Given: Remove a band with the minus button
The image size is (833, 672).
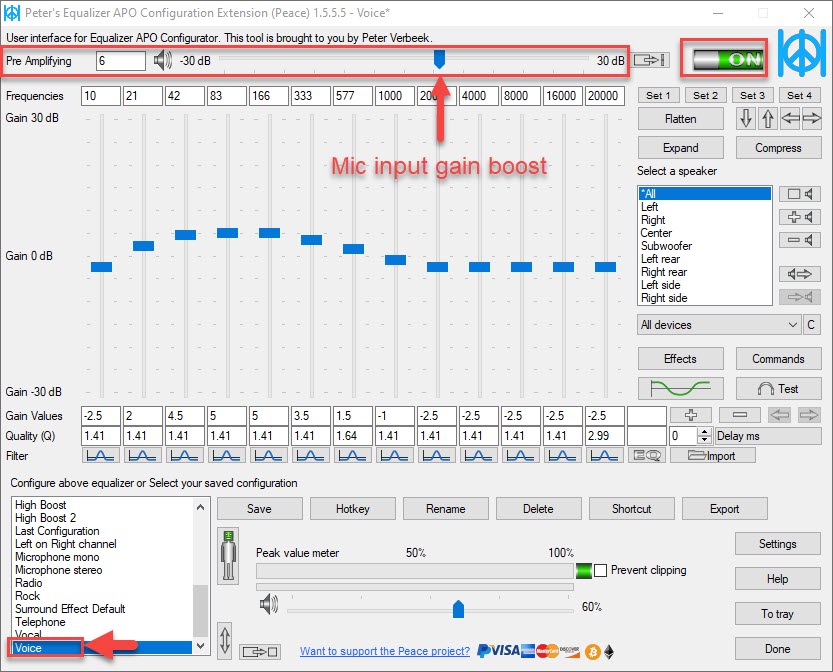Looking at the screenshot, I should [x=740, y=415].
